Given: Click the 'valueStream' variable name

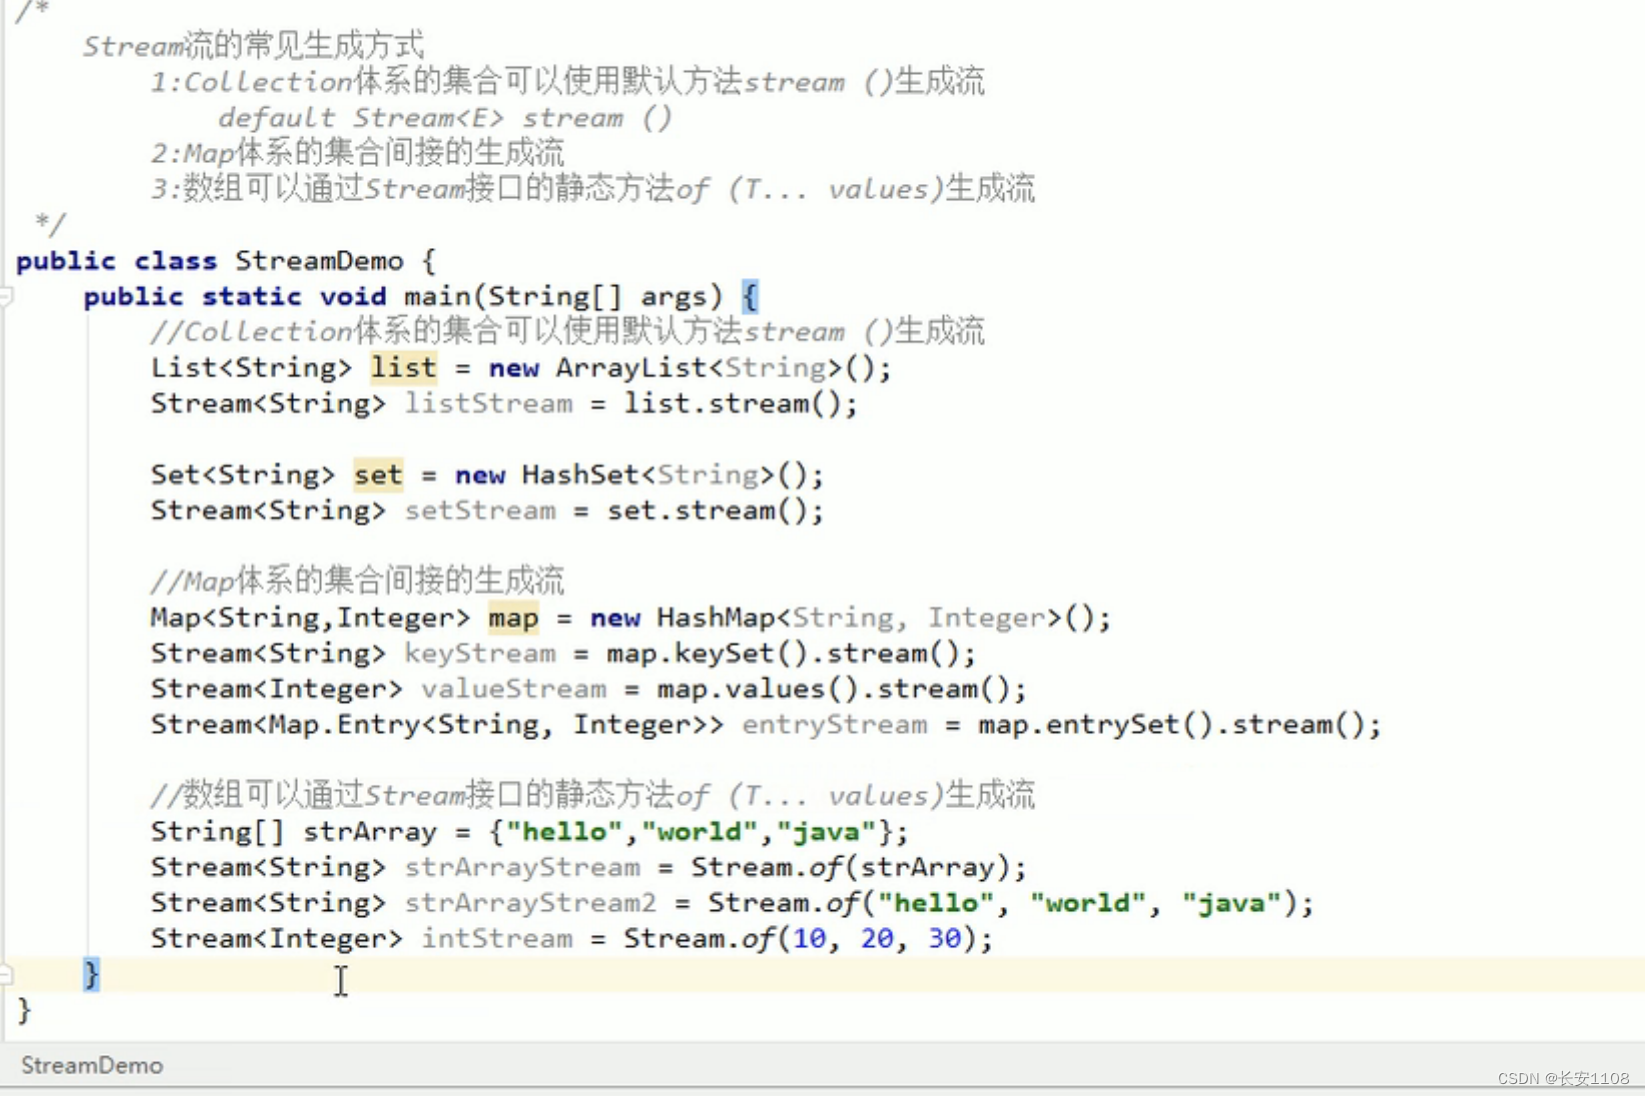Looking at the screenshot, I should click(x=514, y=689).
